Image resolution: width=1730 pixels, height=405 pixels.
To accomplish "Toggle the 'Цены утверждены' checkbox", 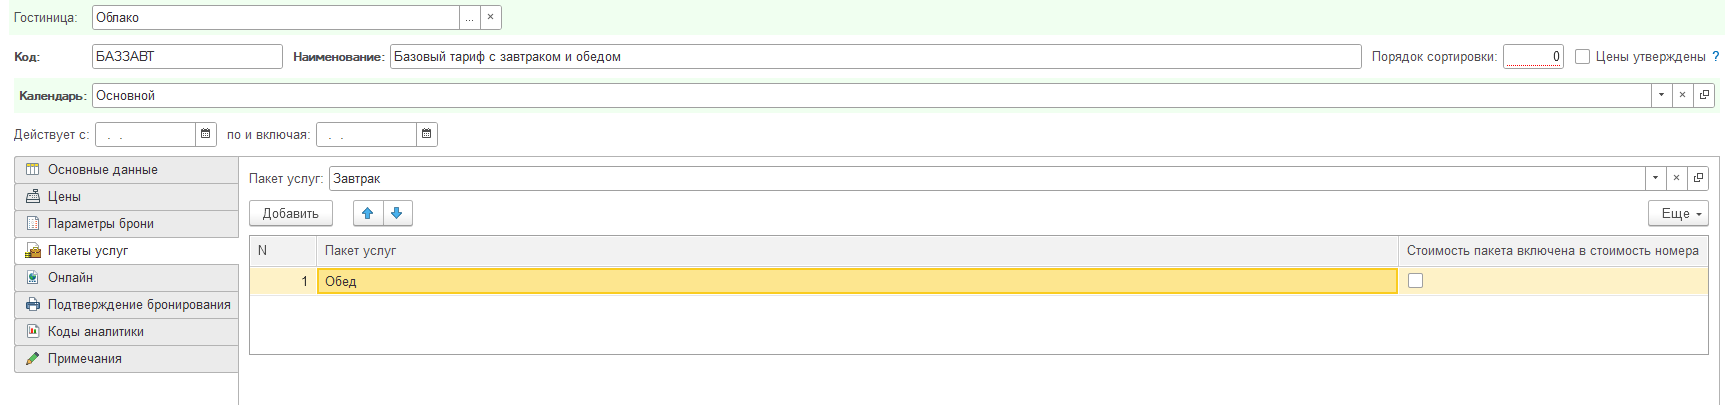I will (1582, 57).
